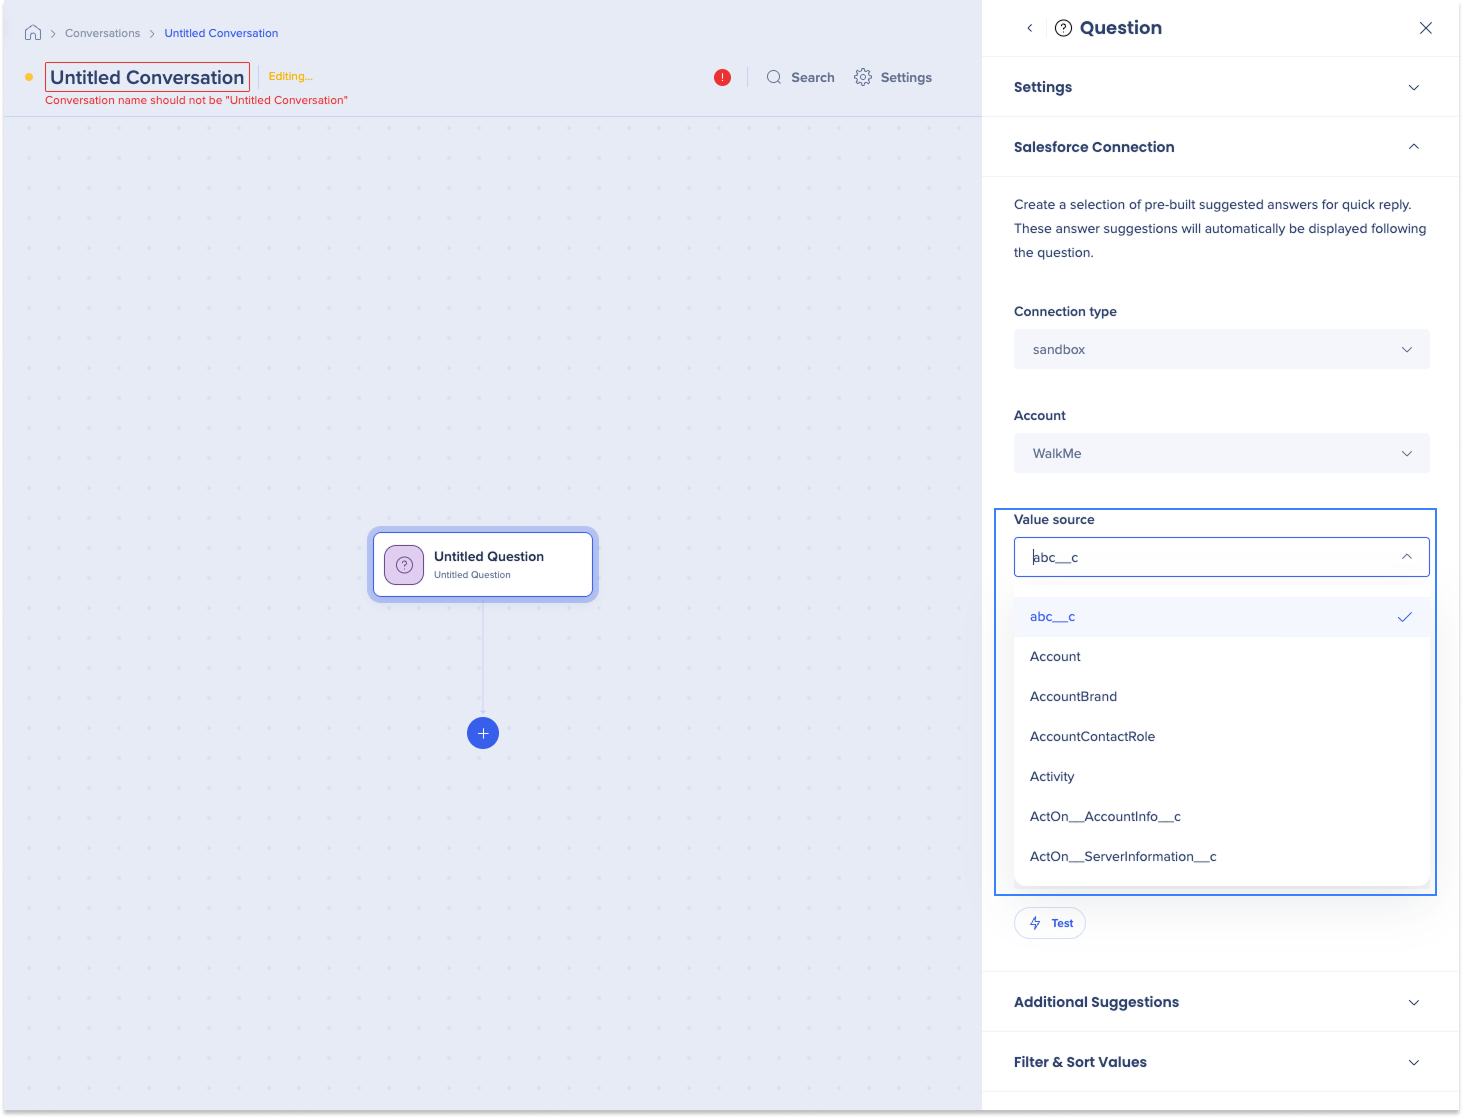This screenshot has width=1463, height=1118.
Task: Open conversation Settings with gear icon
Action: tap(893, 77)
